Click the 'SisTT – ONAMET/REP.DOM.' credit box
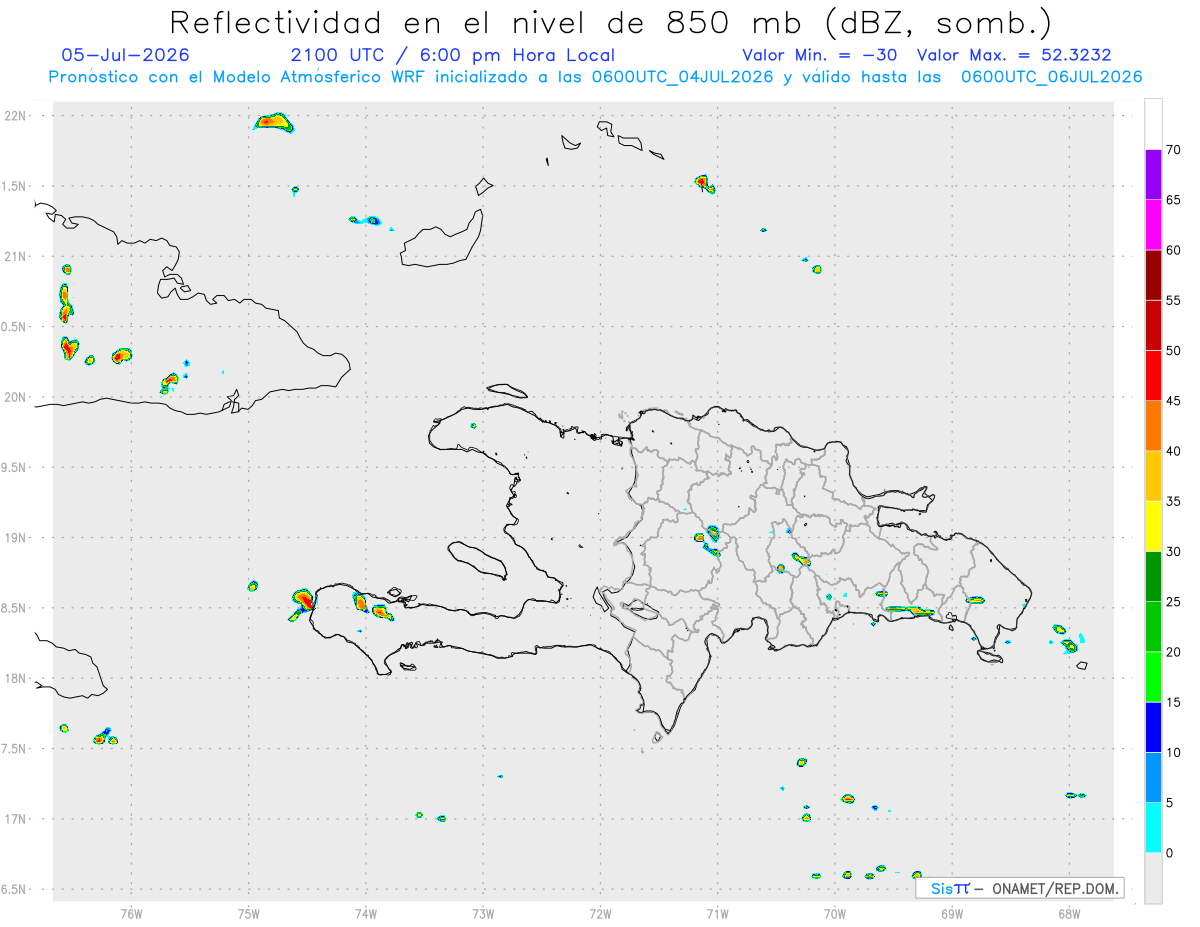Screen dimensions: 1200x927 coord(1020,888)
